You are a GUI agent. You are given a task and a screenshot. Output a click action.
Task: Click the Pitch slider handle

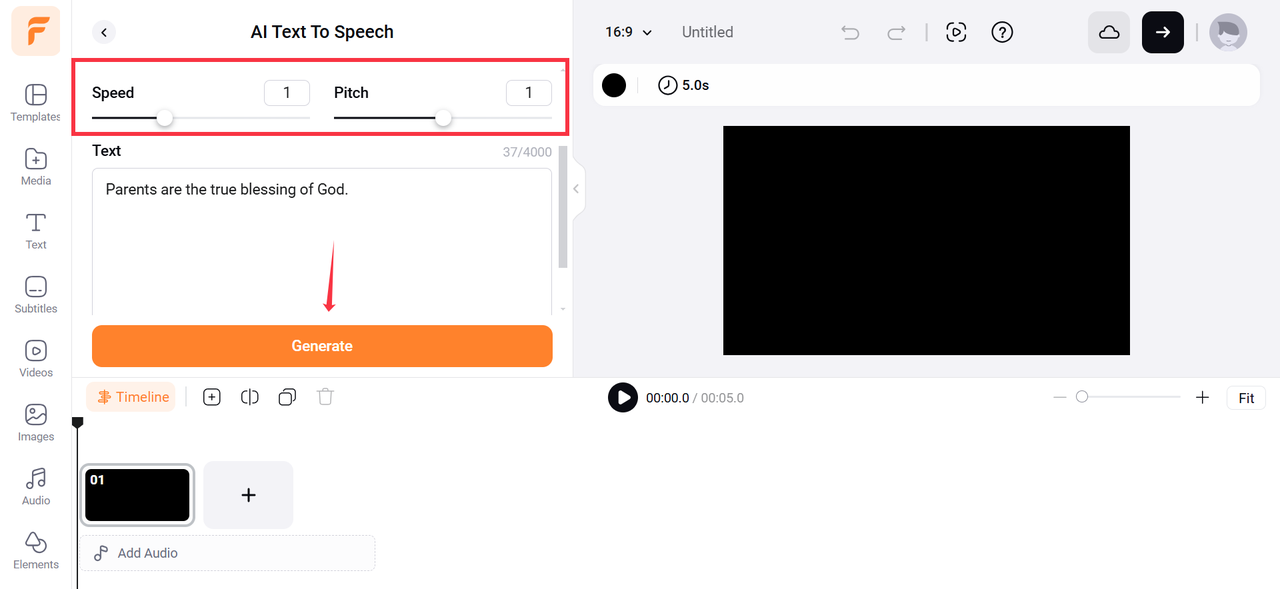click(x=443, y=118)
